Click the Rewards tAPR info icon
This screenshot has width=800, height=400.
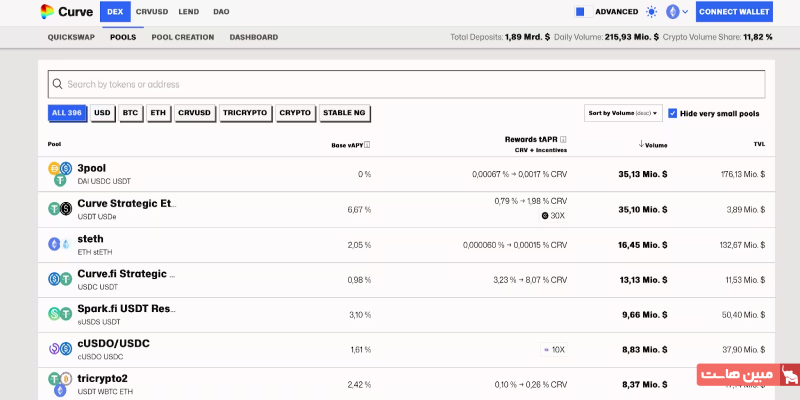tap(564, 139)
